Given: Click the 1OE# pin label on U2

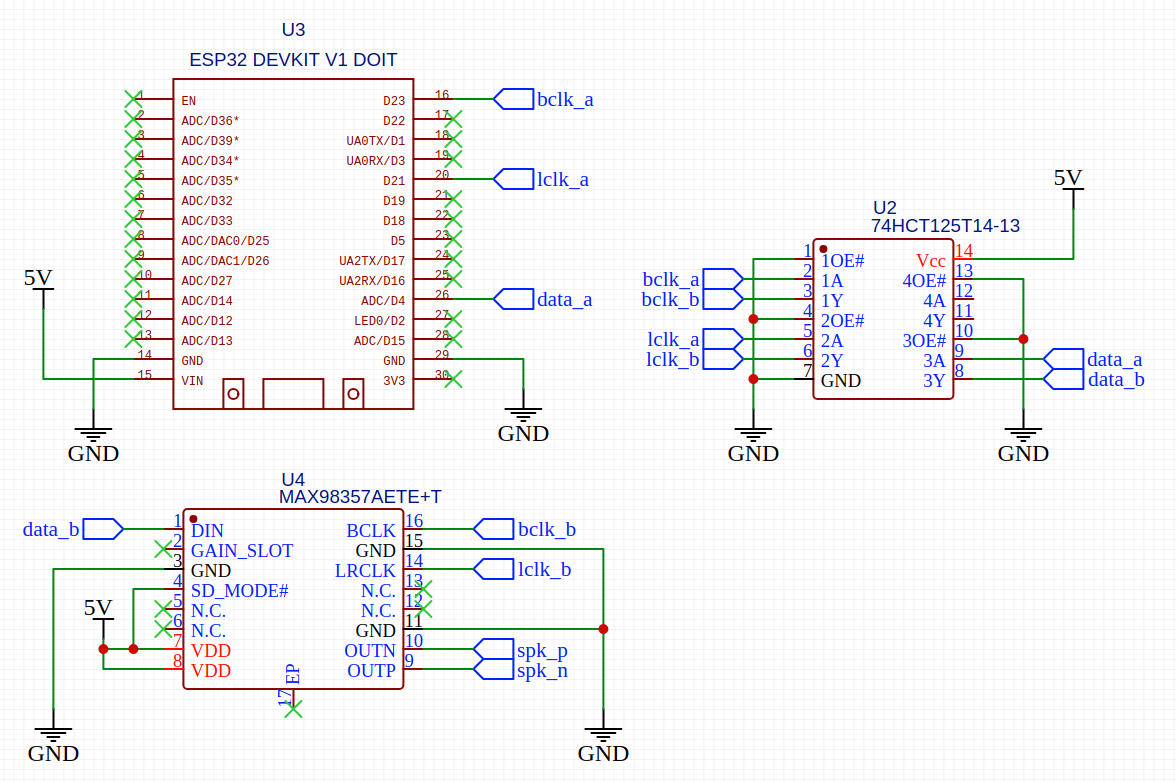Looking at the screenshot, I should 842,261.
